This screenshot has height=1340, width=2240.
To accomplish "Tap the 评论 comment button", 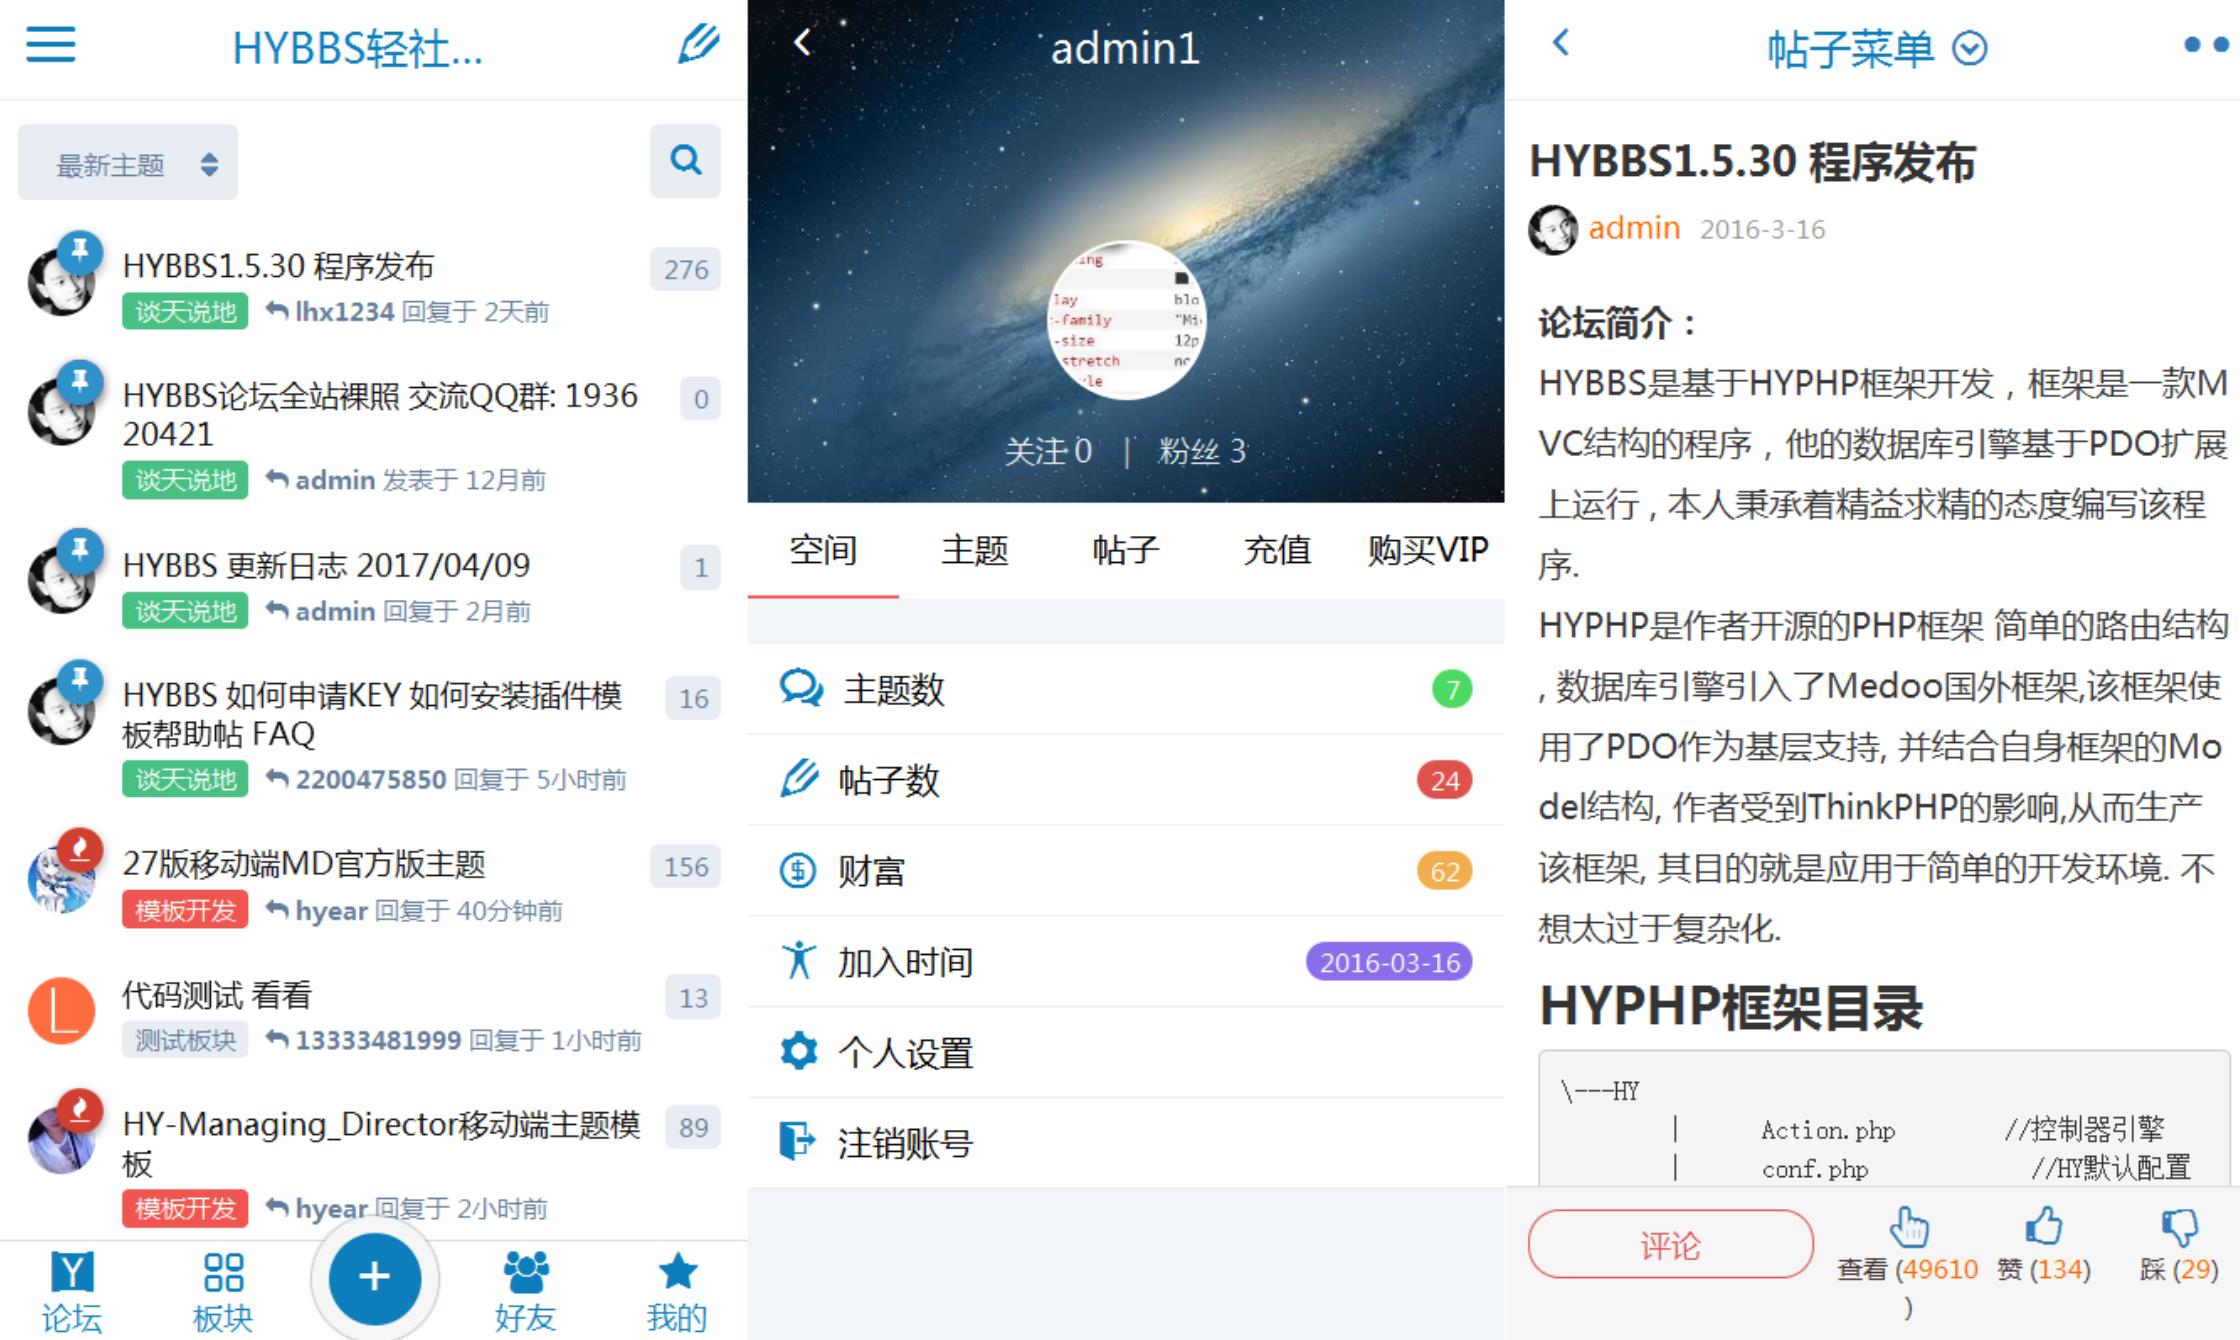I will point(1670,1243).
